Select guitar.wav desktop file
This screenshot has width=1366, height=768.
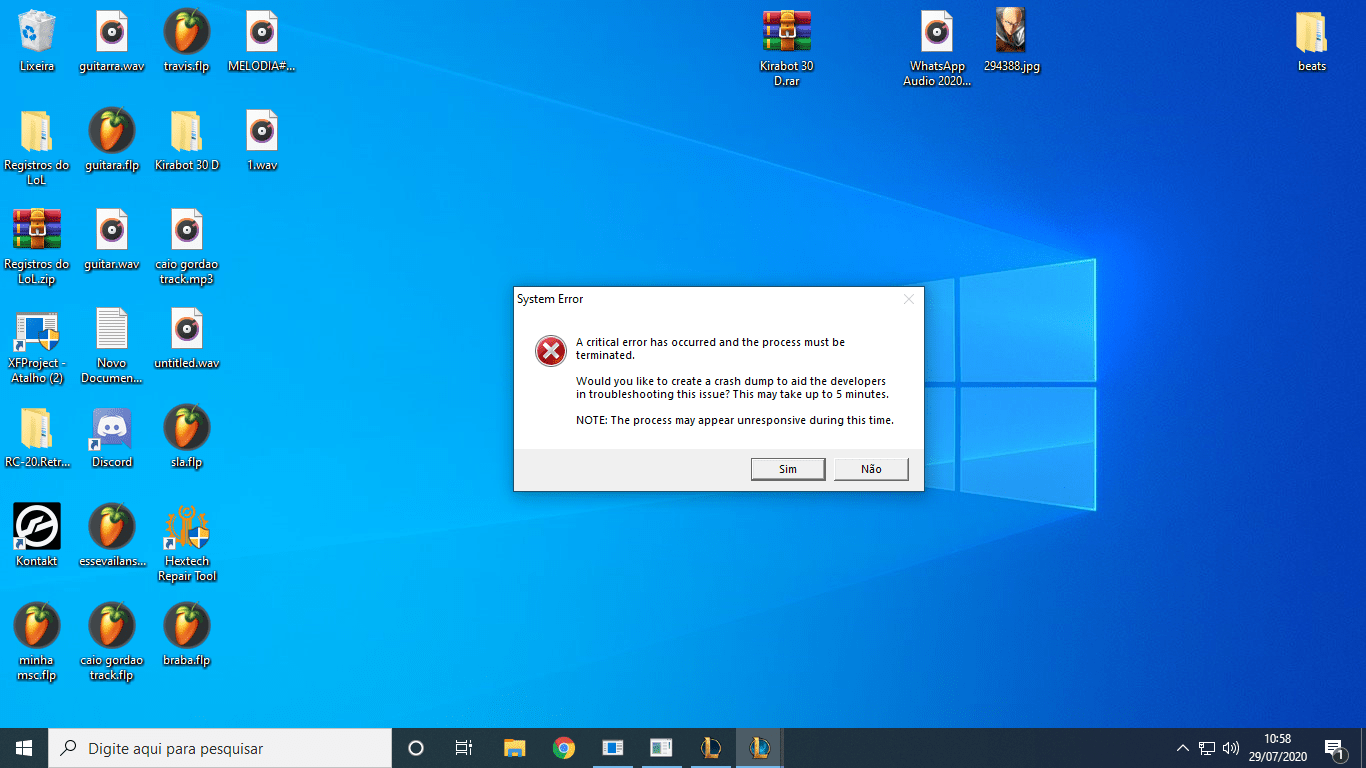coord(112,239)
